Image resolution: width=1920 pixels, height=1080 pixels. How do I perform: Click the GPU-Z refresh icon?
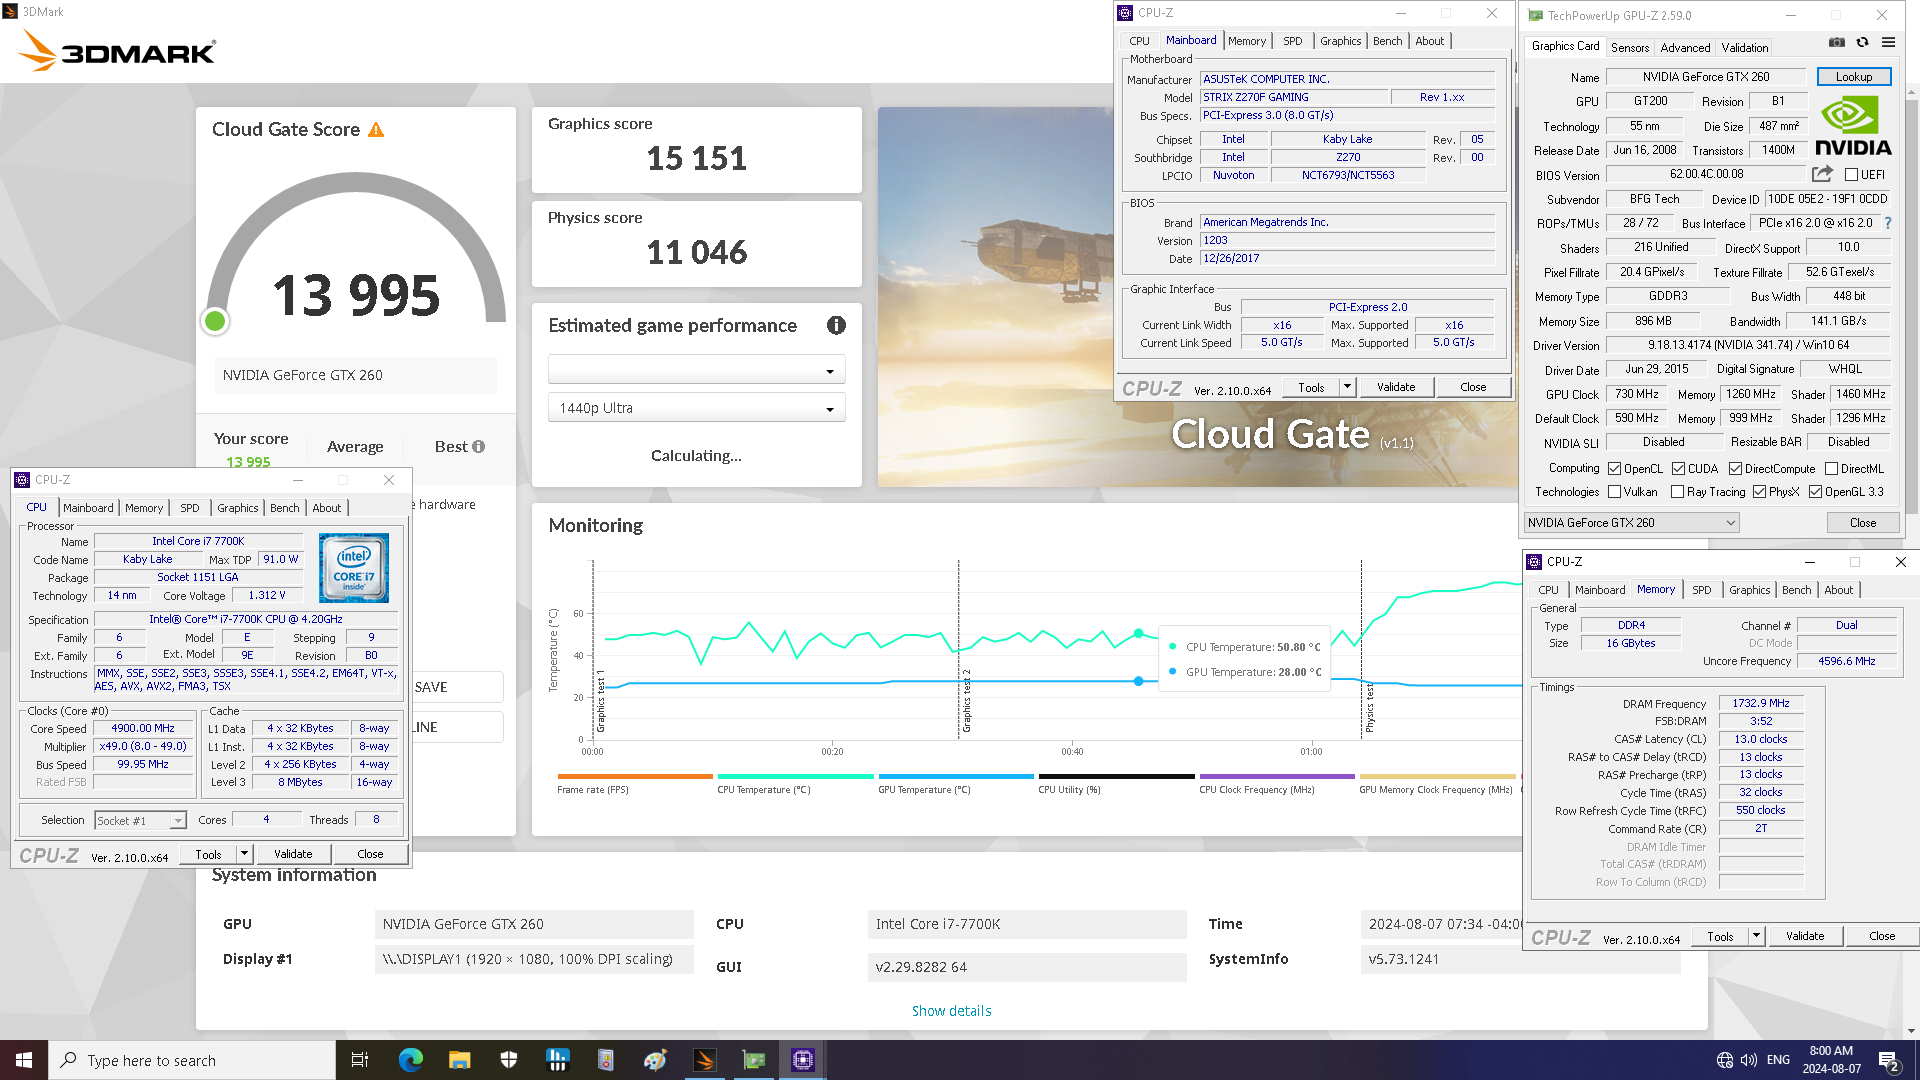tap(1862, 42)
